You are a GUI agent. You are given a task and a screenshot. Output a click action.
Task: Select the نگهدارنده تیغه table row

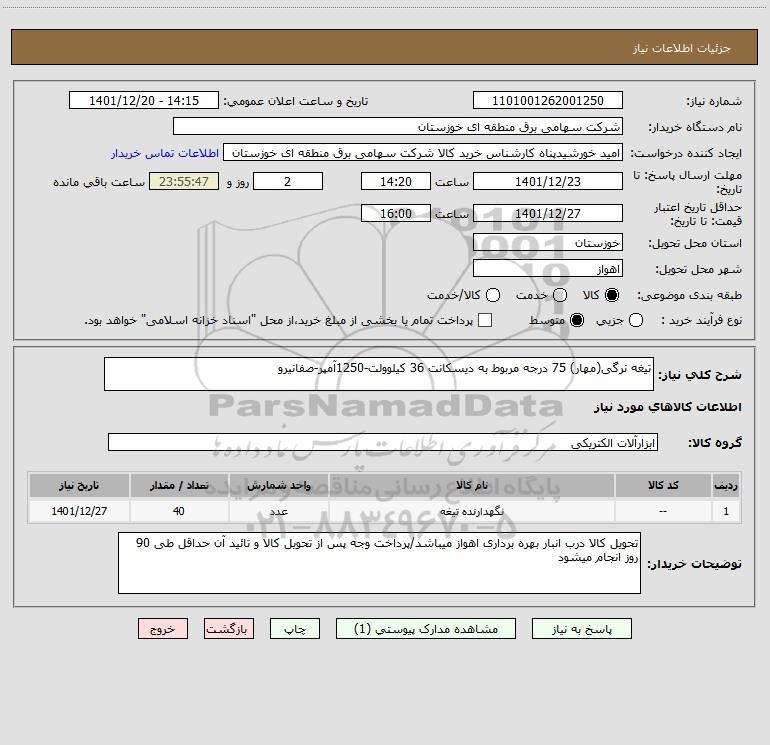(x=385, y=511)
